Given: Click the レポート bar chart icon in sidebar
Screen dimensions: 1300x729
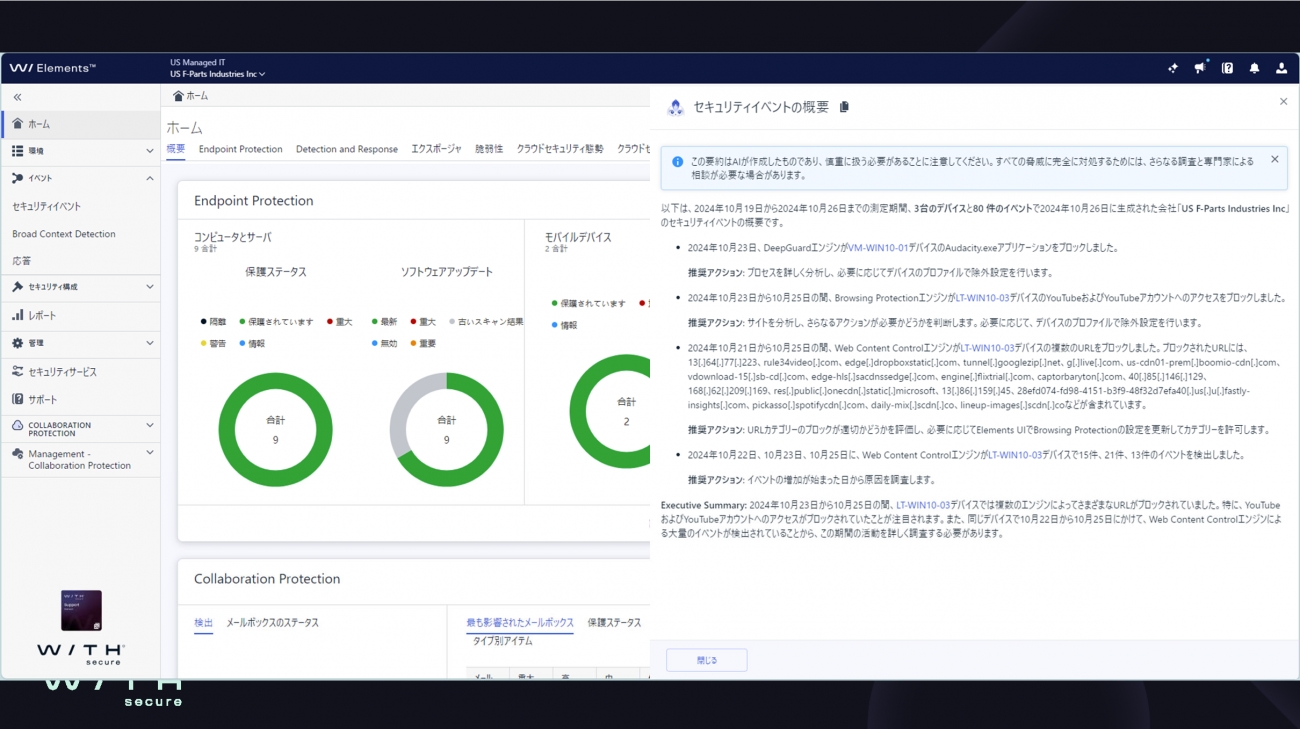Looking at the screenshot, I should pos(17,315).
